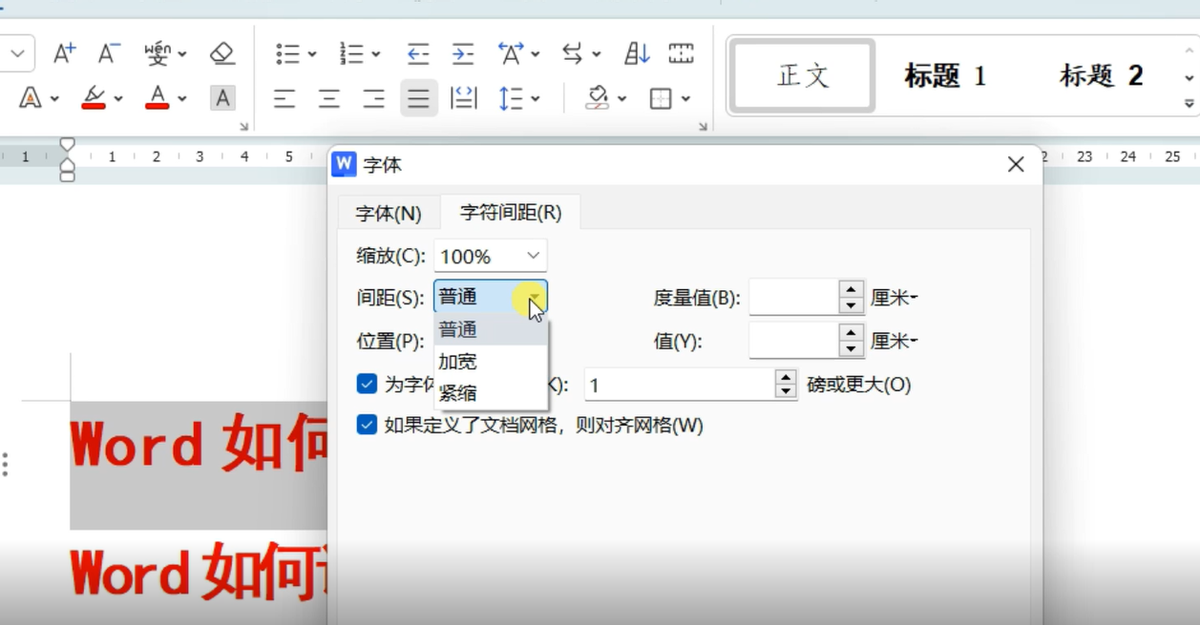Click the justify alignment icon

(419, 98)
